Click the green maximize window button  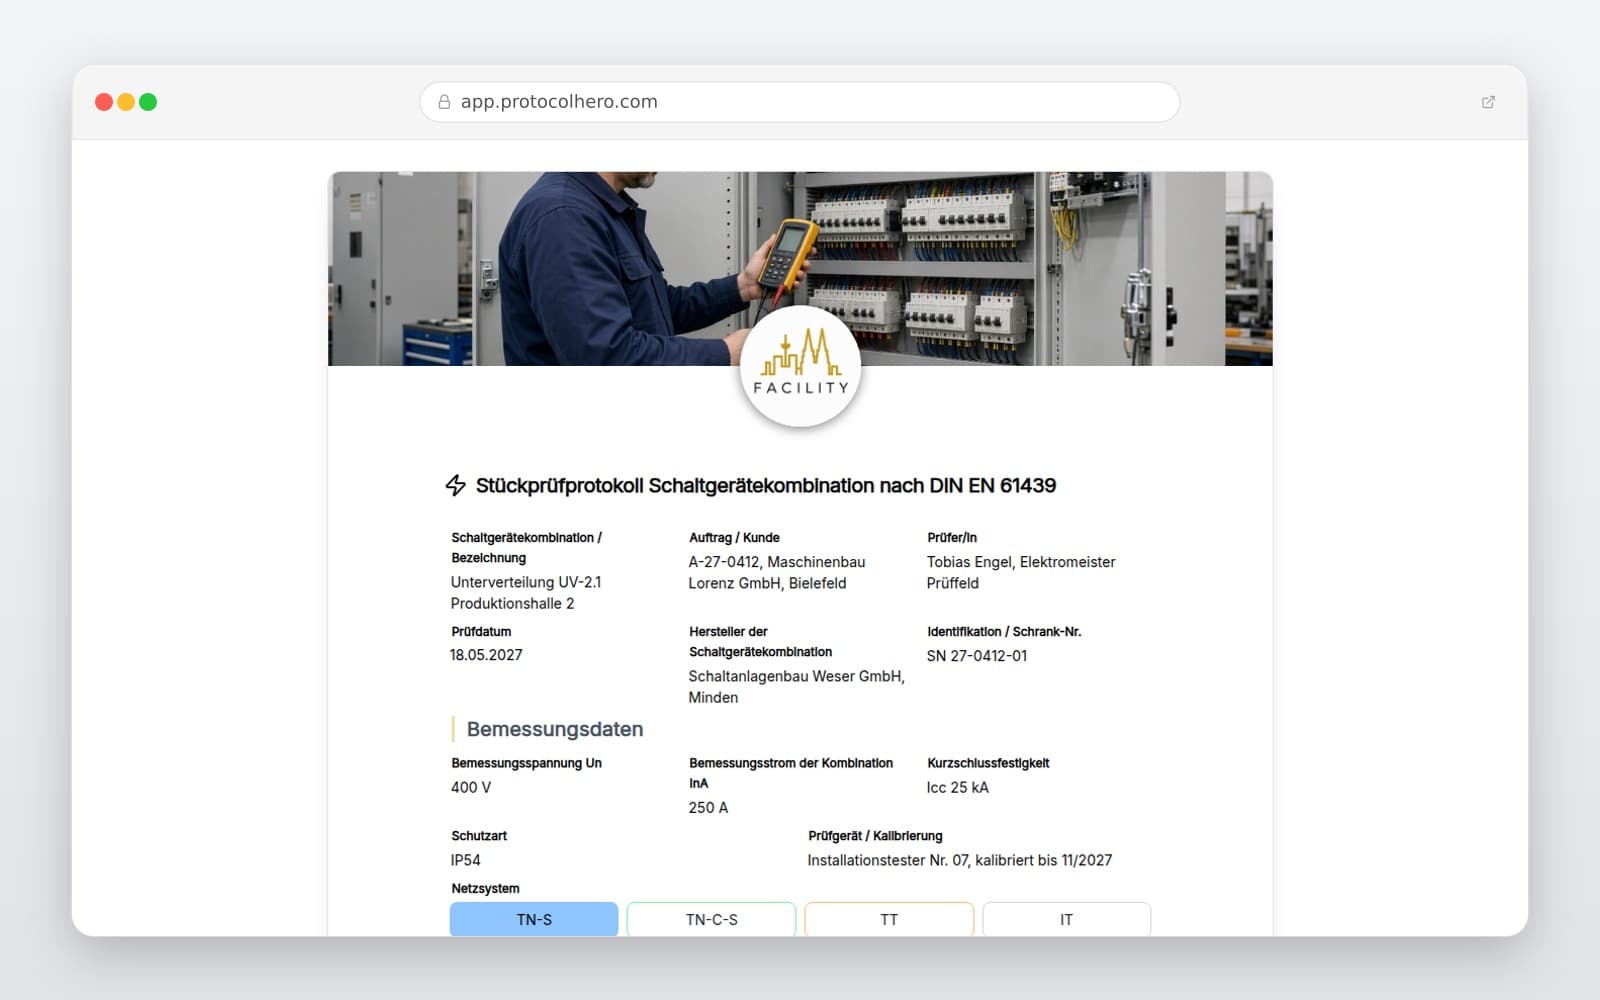coord(148,102)
